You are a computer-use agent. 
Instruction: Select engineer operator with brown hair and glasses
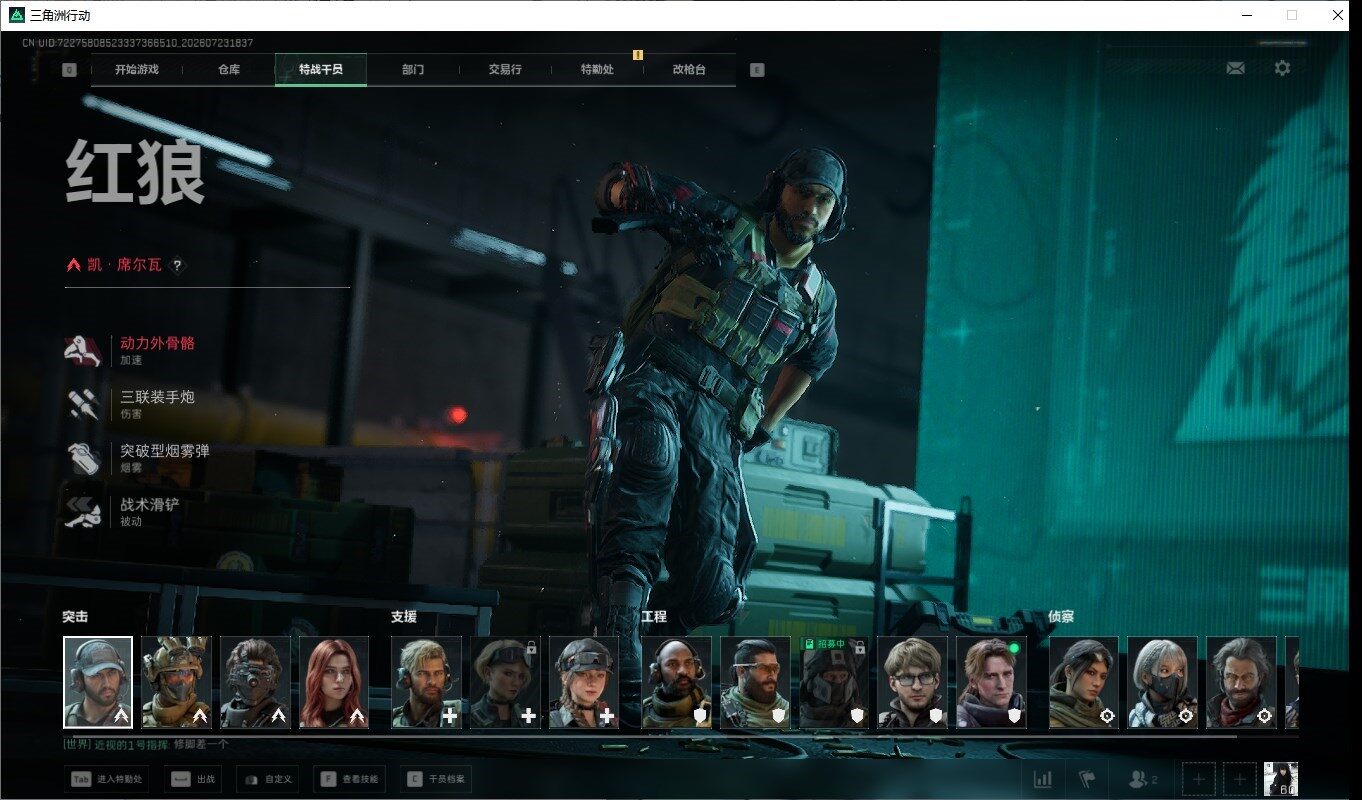point(913,682)
